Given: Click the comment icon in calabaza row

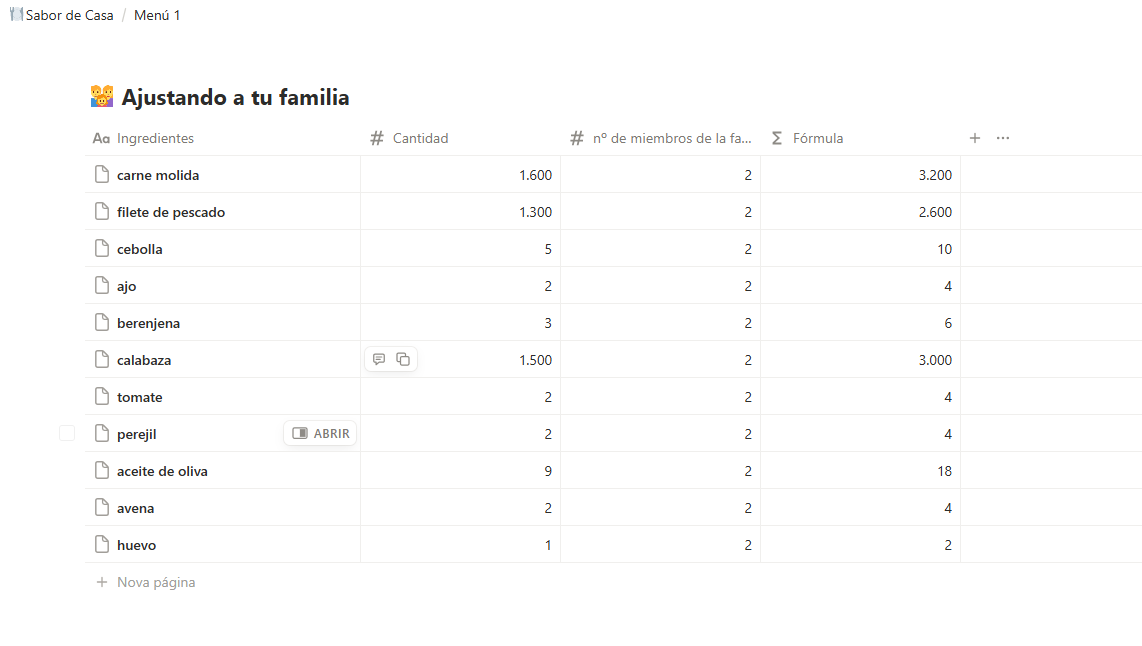Looking at the screenshot, I should 379,359.
